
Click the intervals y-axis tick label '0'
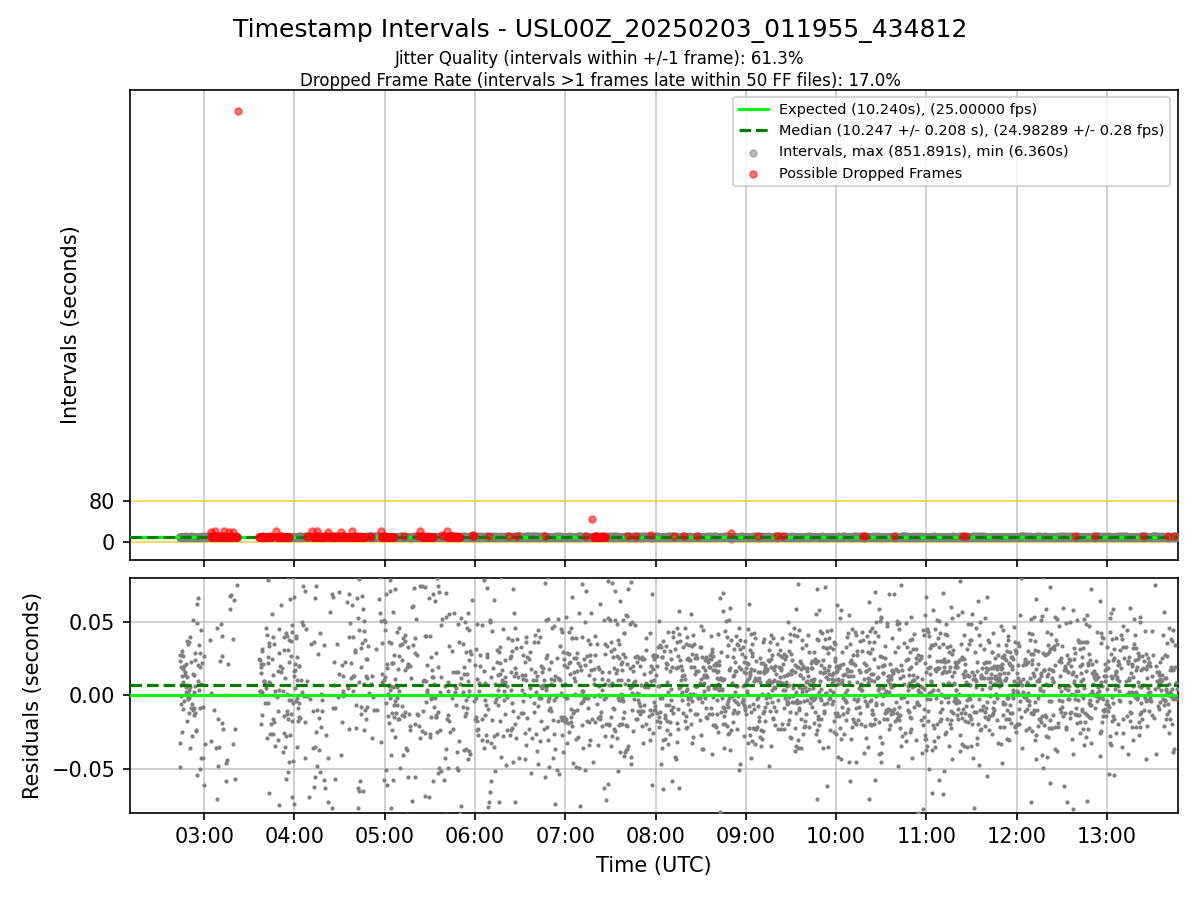109,542
